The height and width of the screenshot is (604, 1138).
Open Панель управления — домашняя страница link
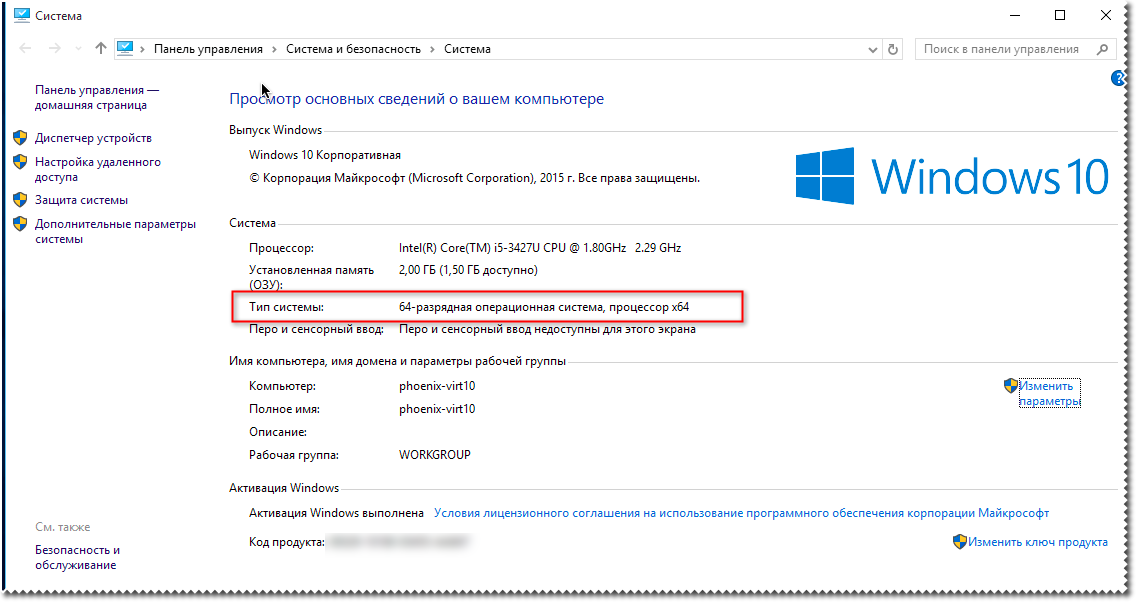(x=97, y=97)
